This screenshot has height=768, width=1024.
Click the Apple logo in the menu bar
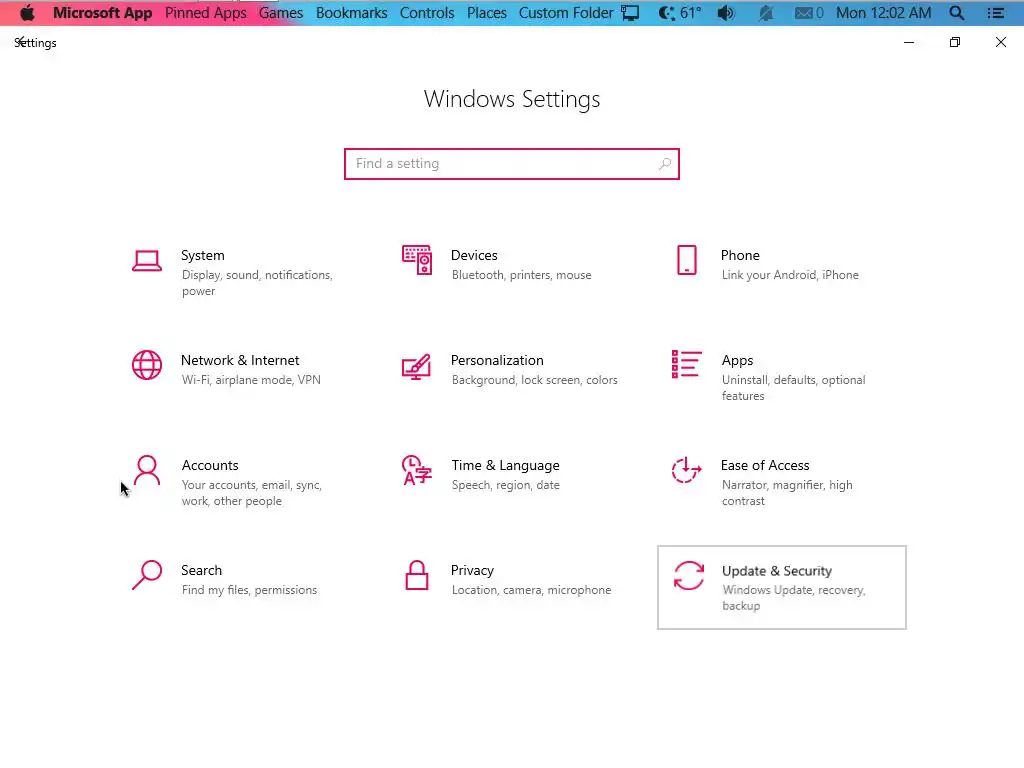tap(27, 13)
